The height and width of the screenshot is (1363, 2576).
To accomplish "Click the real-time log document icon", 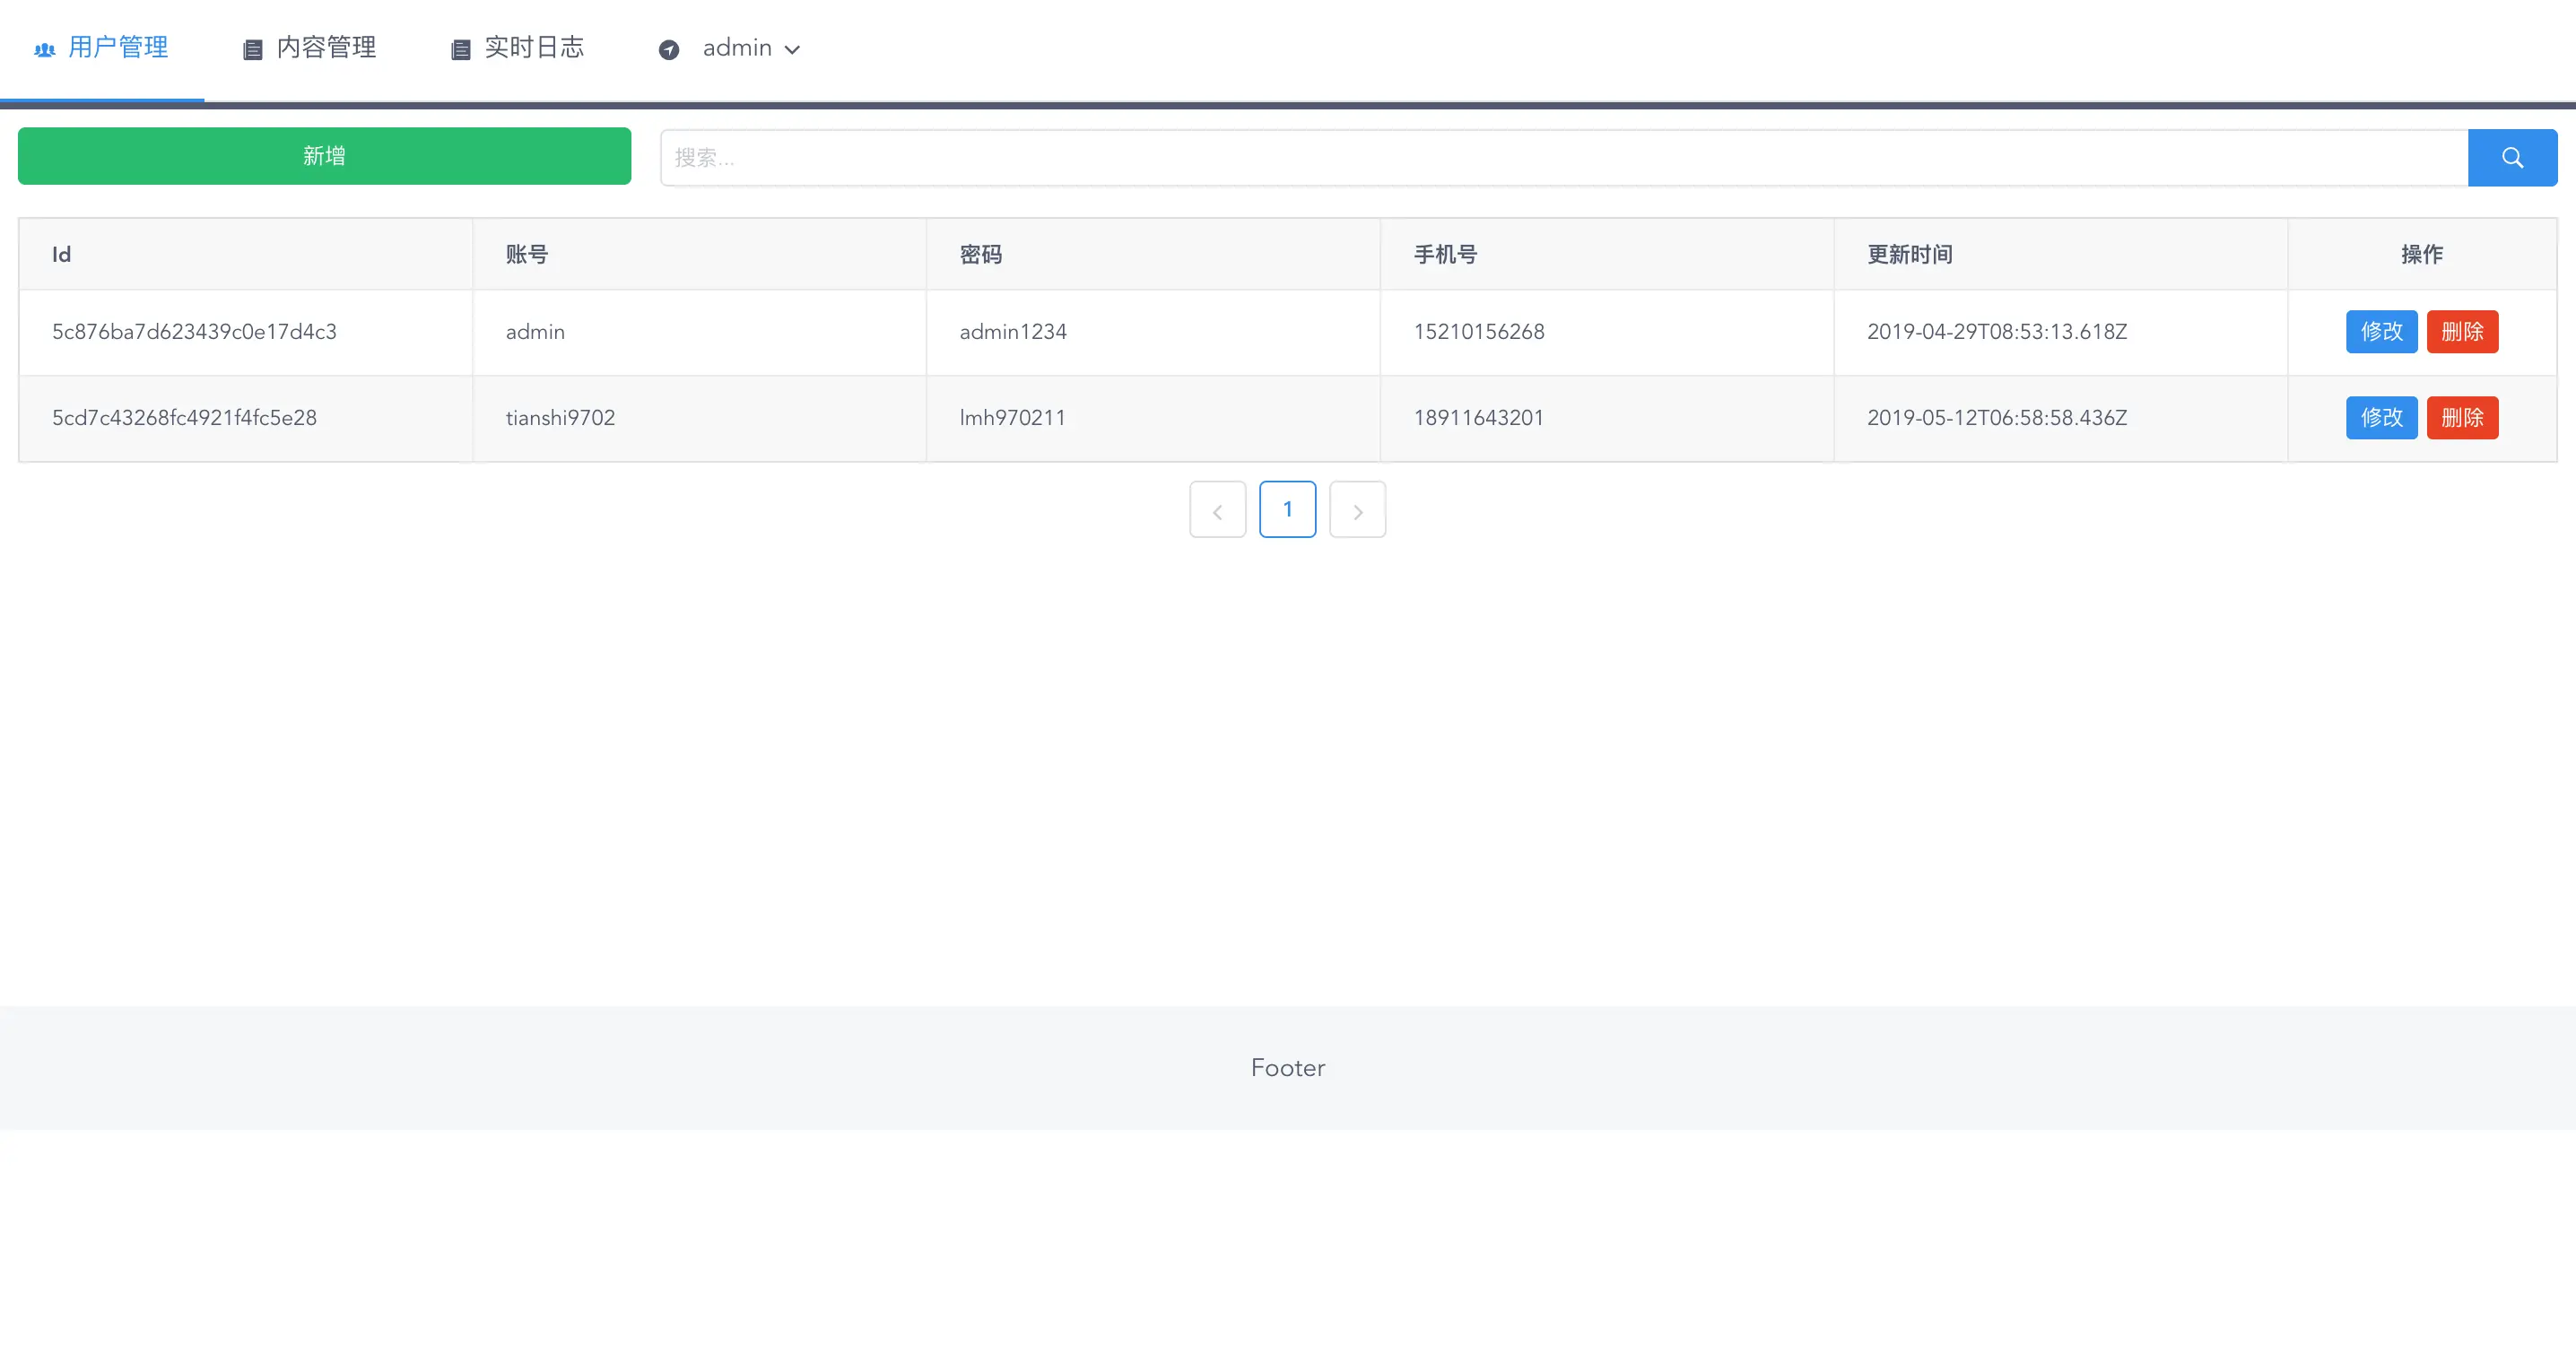I will point(460,50).
